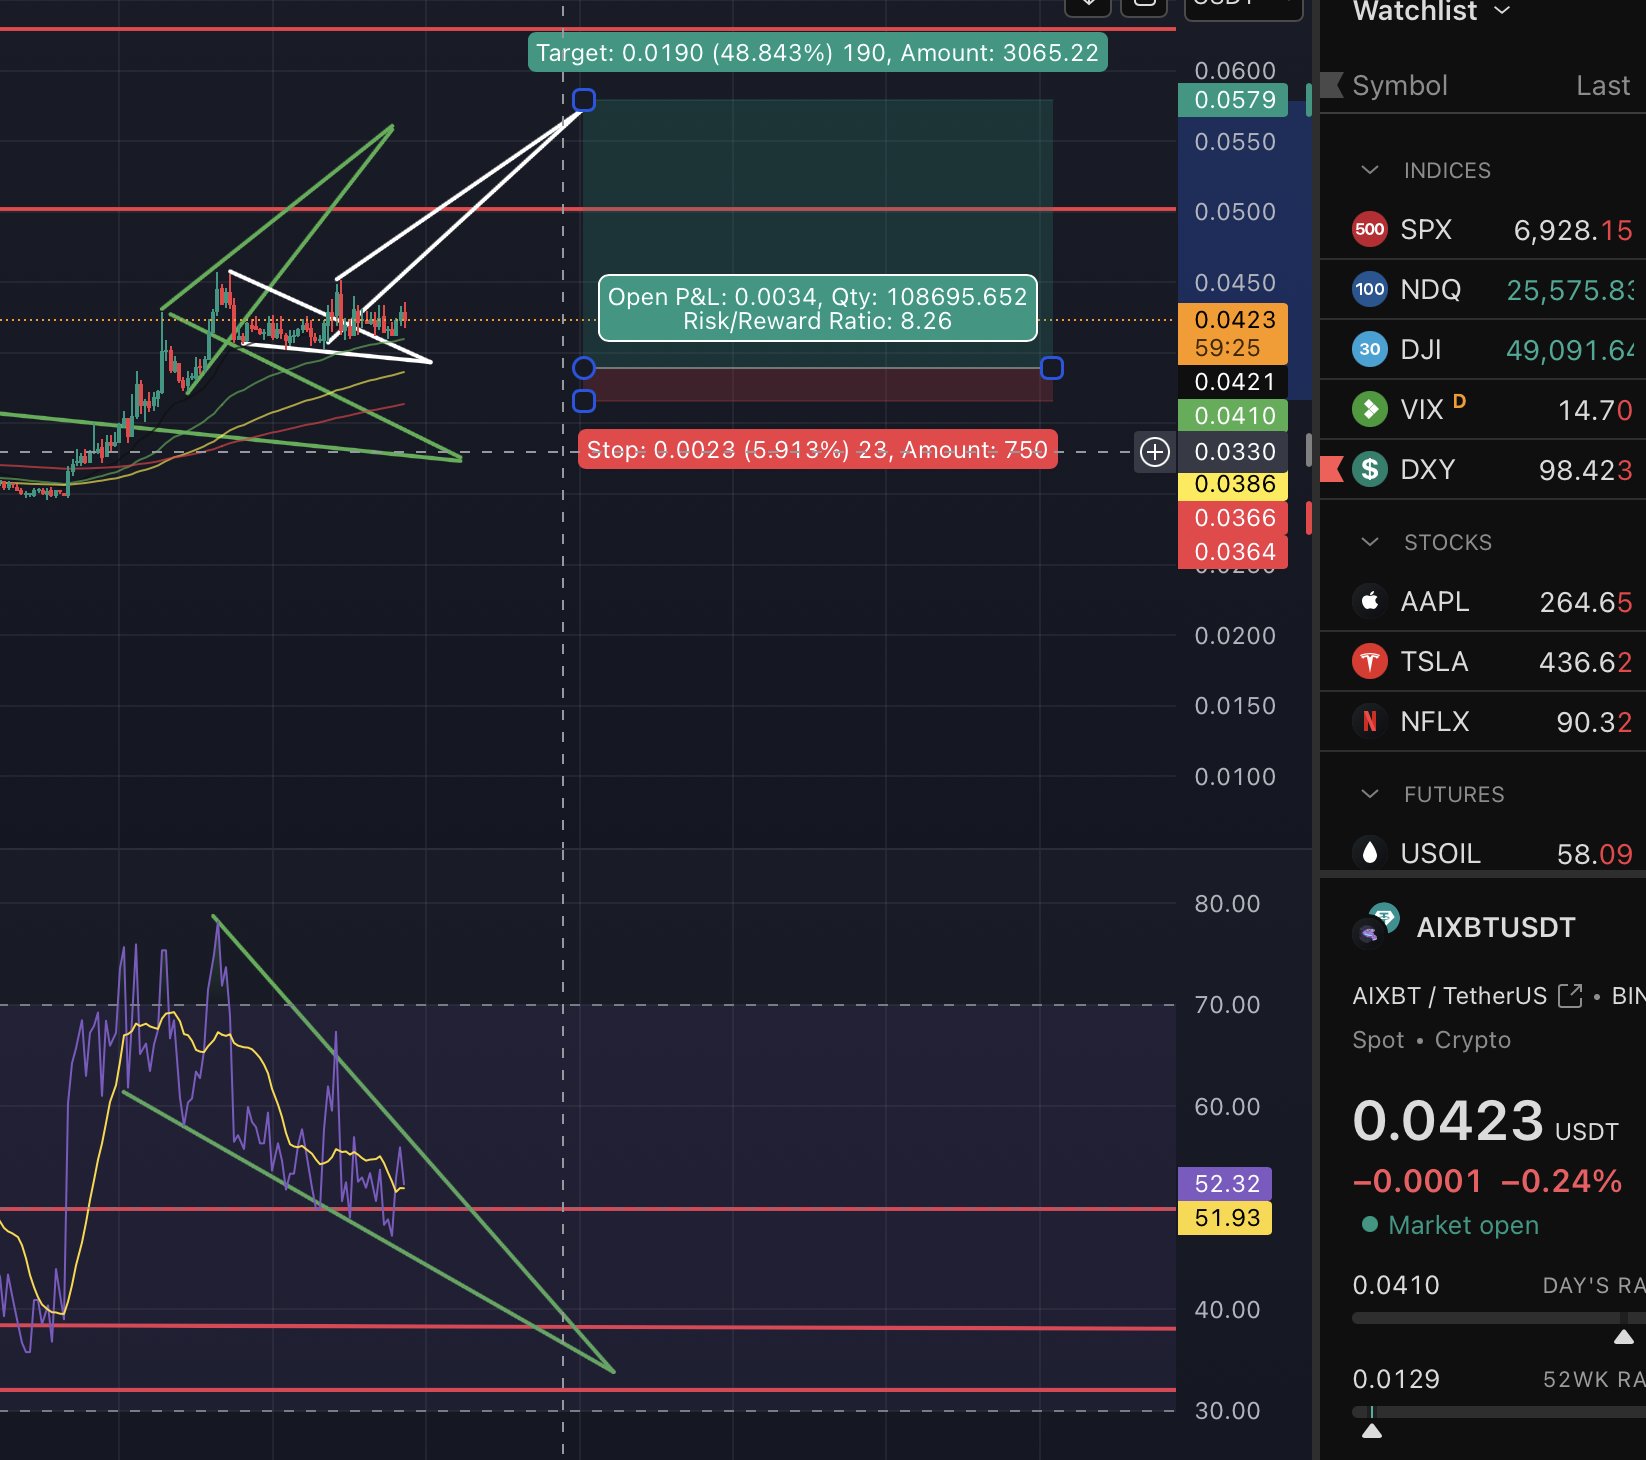
Task: Click the red 0.0364 price axis label
Action: (1233, 551)
